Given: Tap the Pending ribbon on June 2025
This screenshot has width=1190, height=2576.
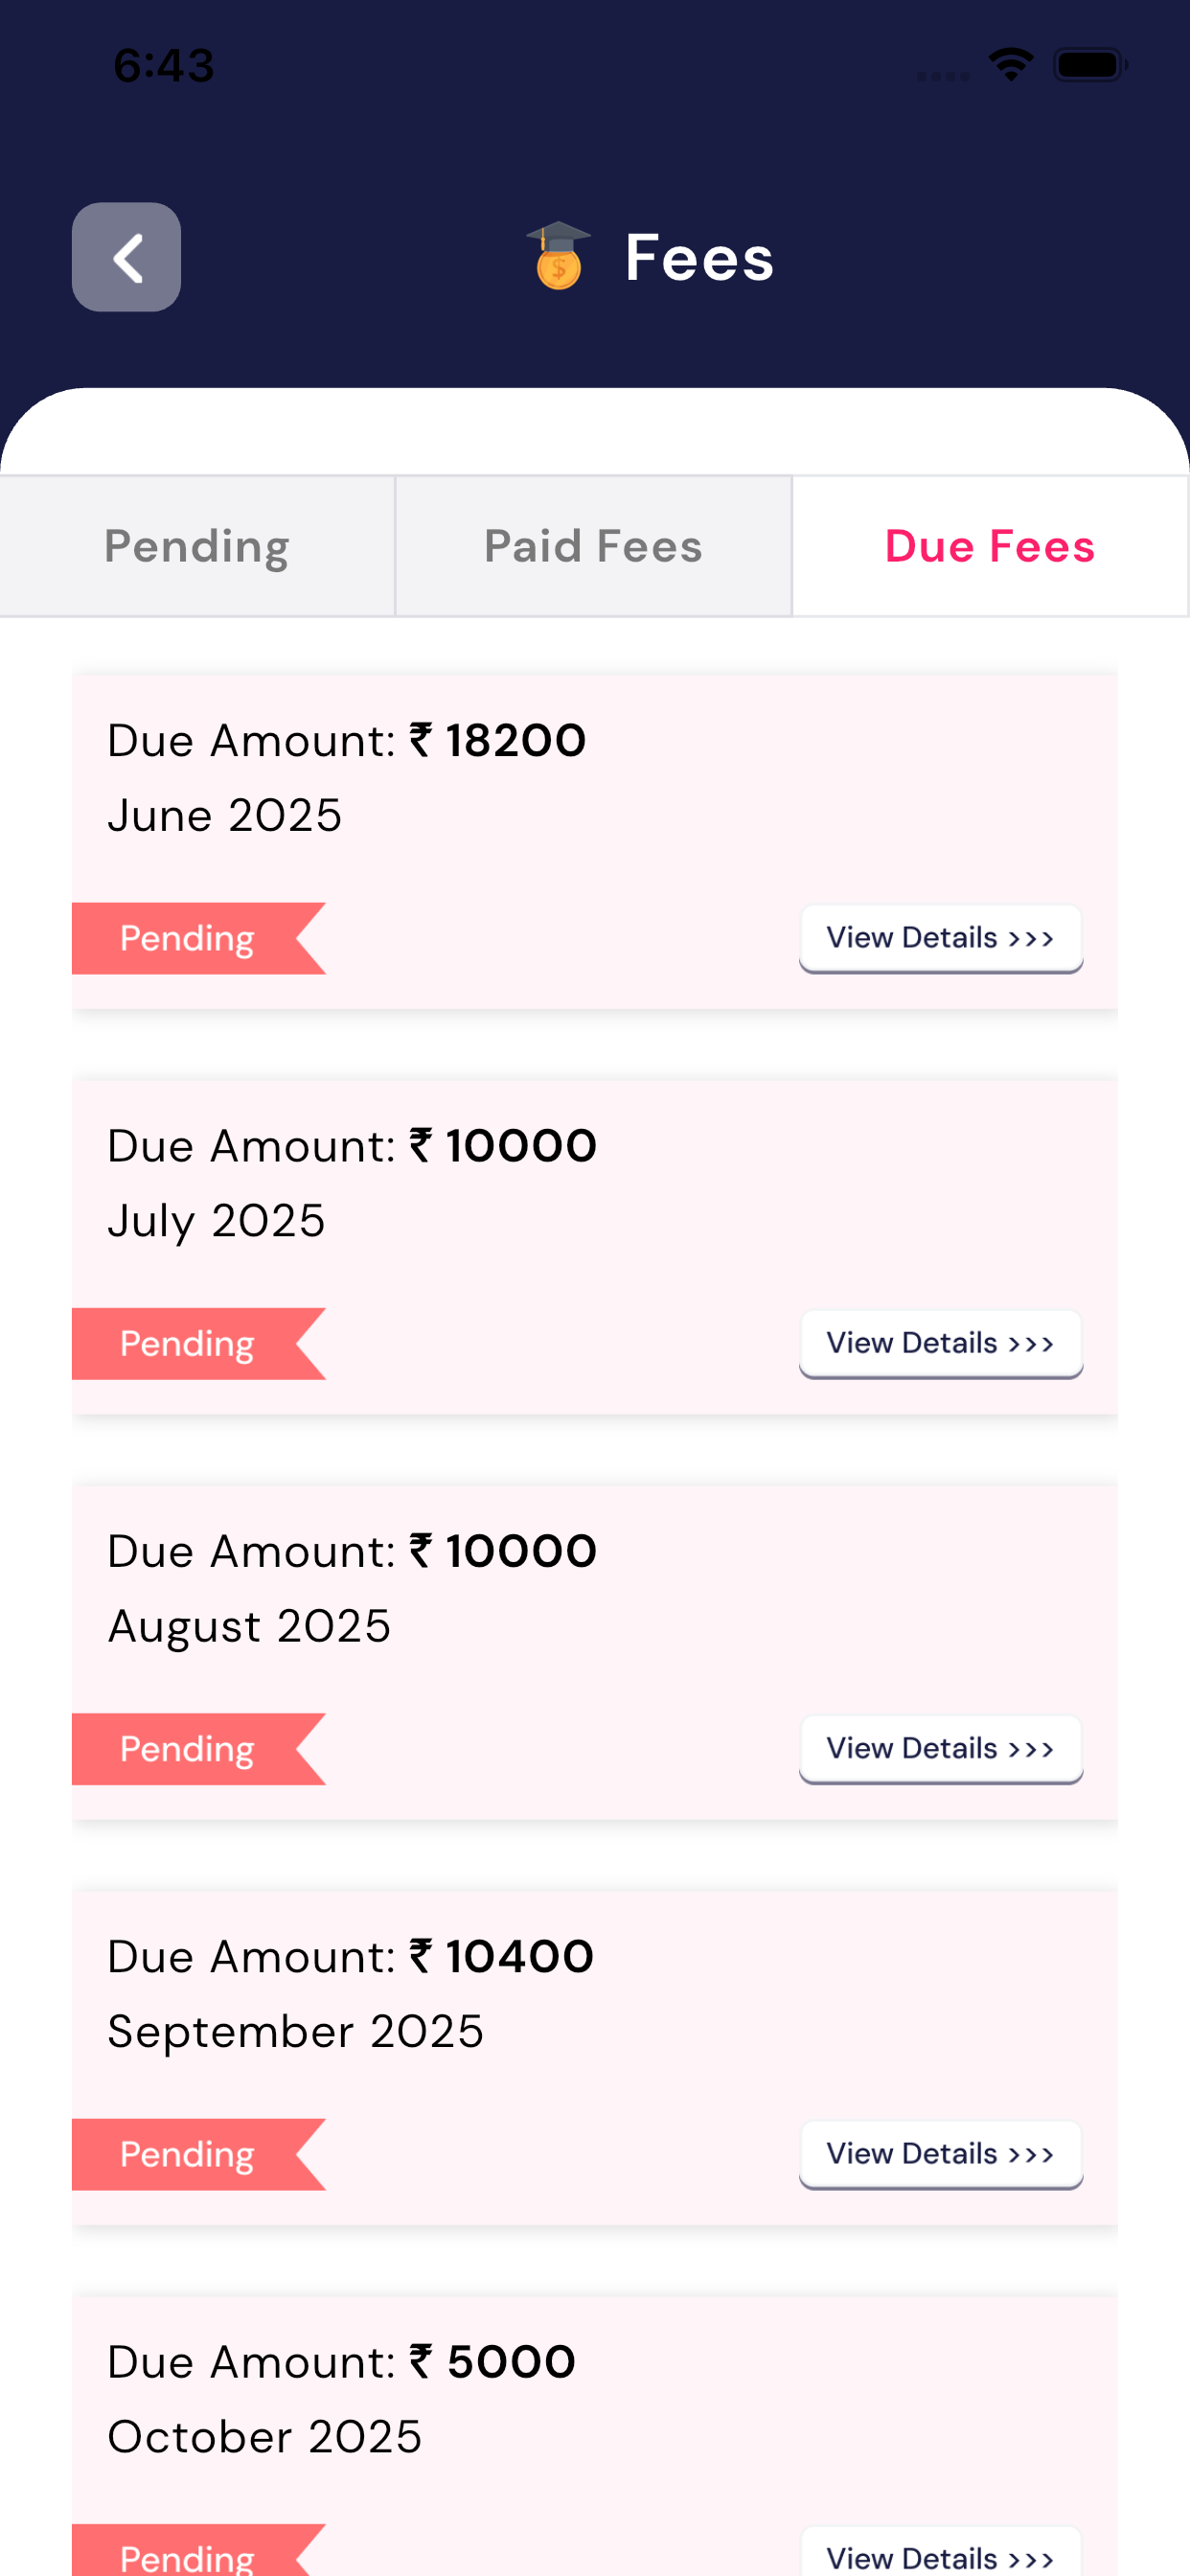Looking at the screenshot, I should pyautogui.click(x=188, y=938).
